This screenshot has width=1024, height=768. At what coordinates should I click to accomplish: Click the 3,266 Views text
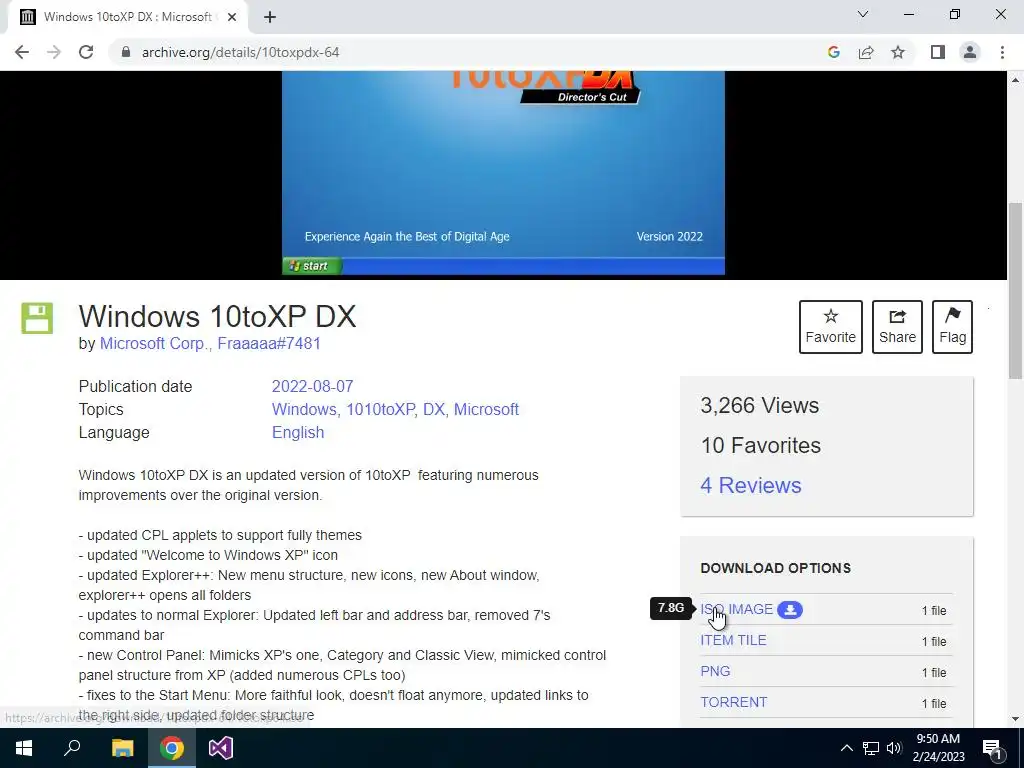760,406
